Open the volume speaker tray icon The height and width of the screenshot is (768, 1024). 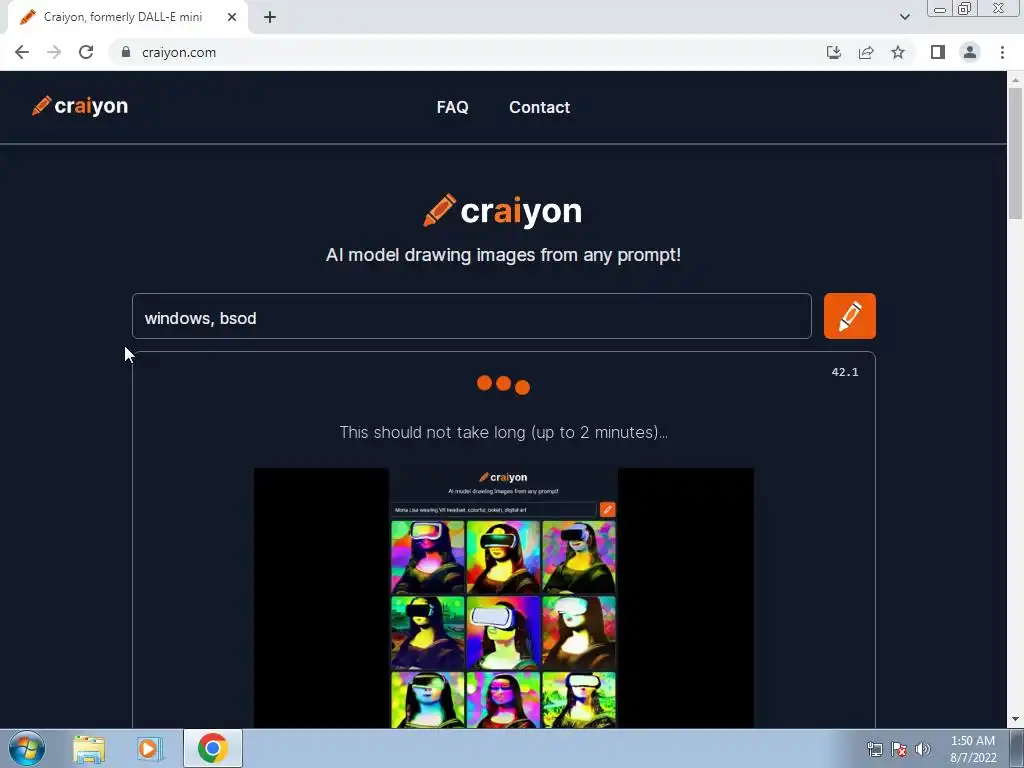pos(922,749)
